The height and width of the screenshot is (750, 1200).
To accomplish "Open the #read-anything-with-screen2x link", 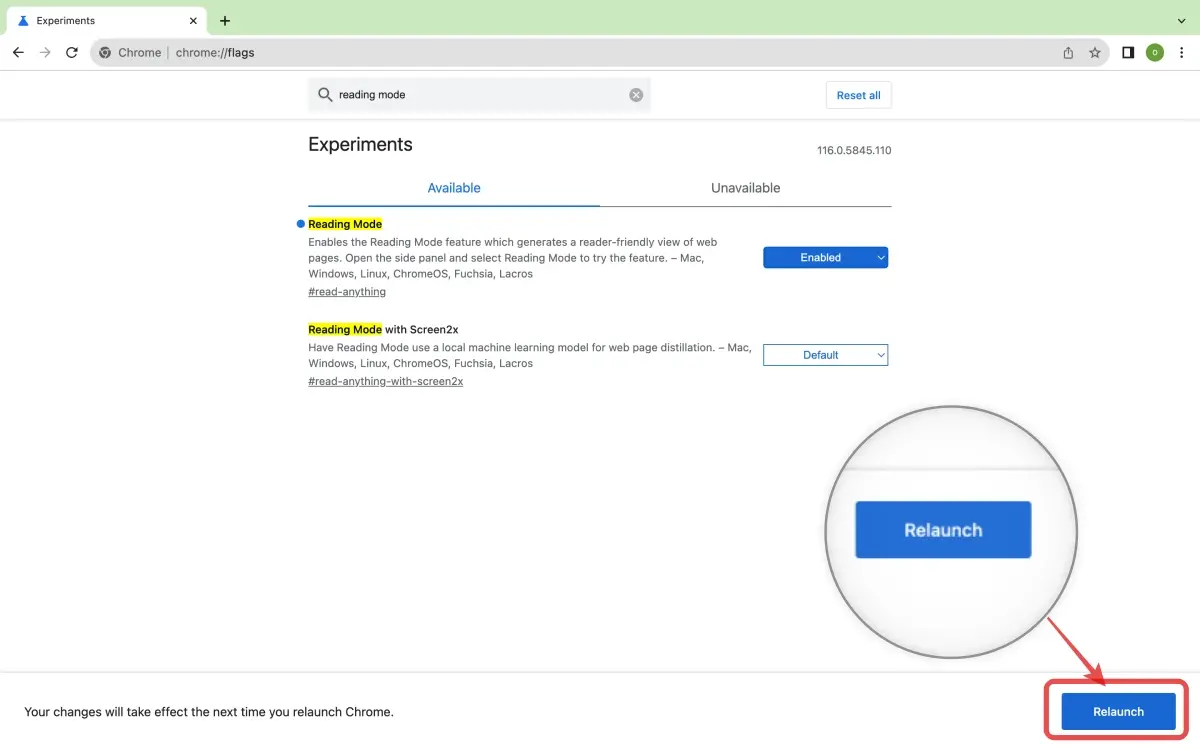I will (x=385, y=382).
